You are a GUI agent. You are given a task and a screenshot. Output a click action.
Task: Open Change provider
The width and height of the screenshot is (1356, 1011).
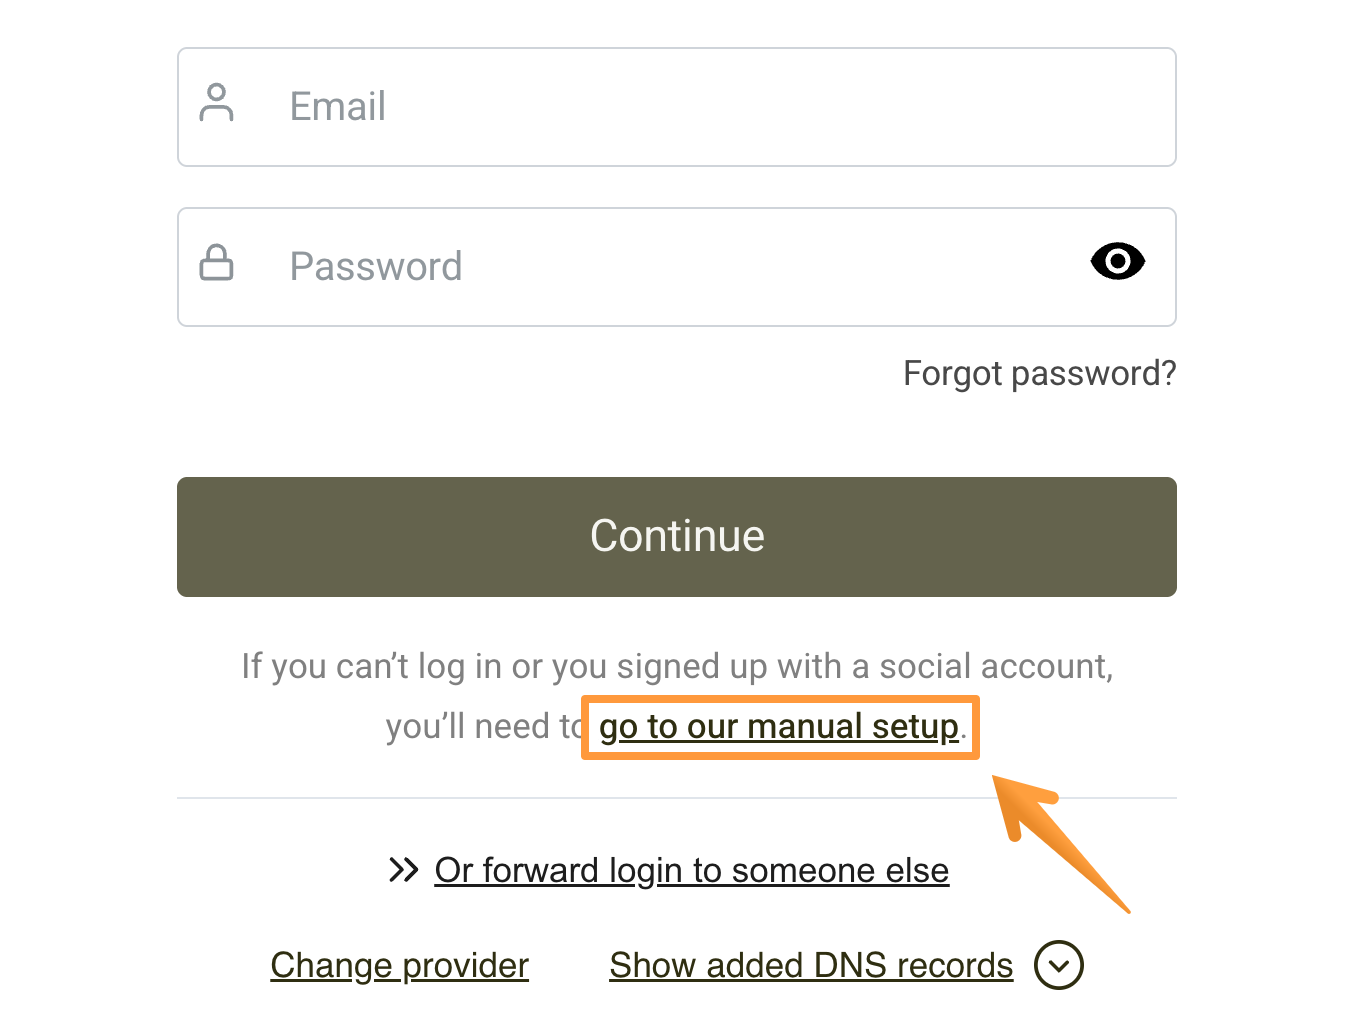point(399,964)
